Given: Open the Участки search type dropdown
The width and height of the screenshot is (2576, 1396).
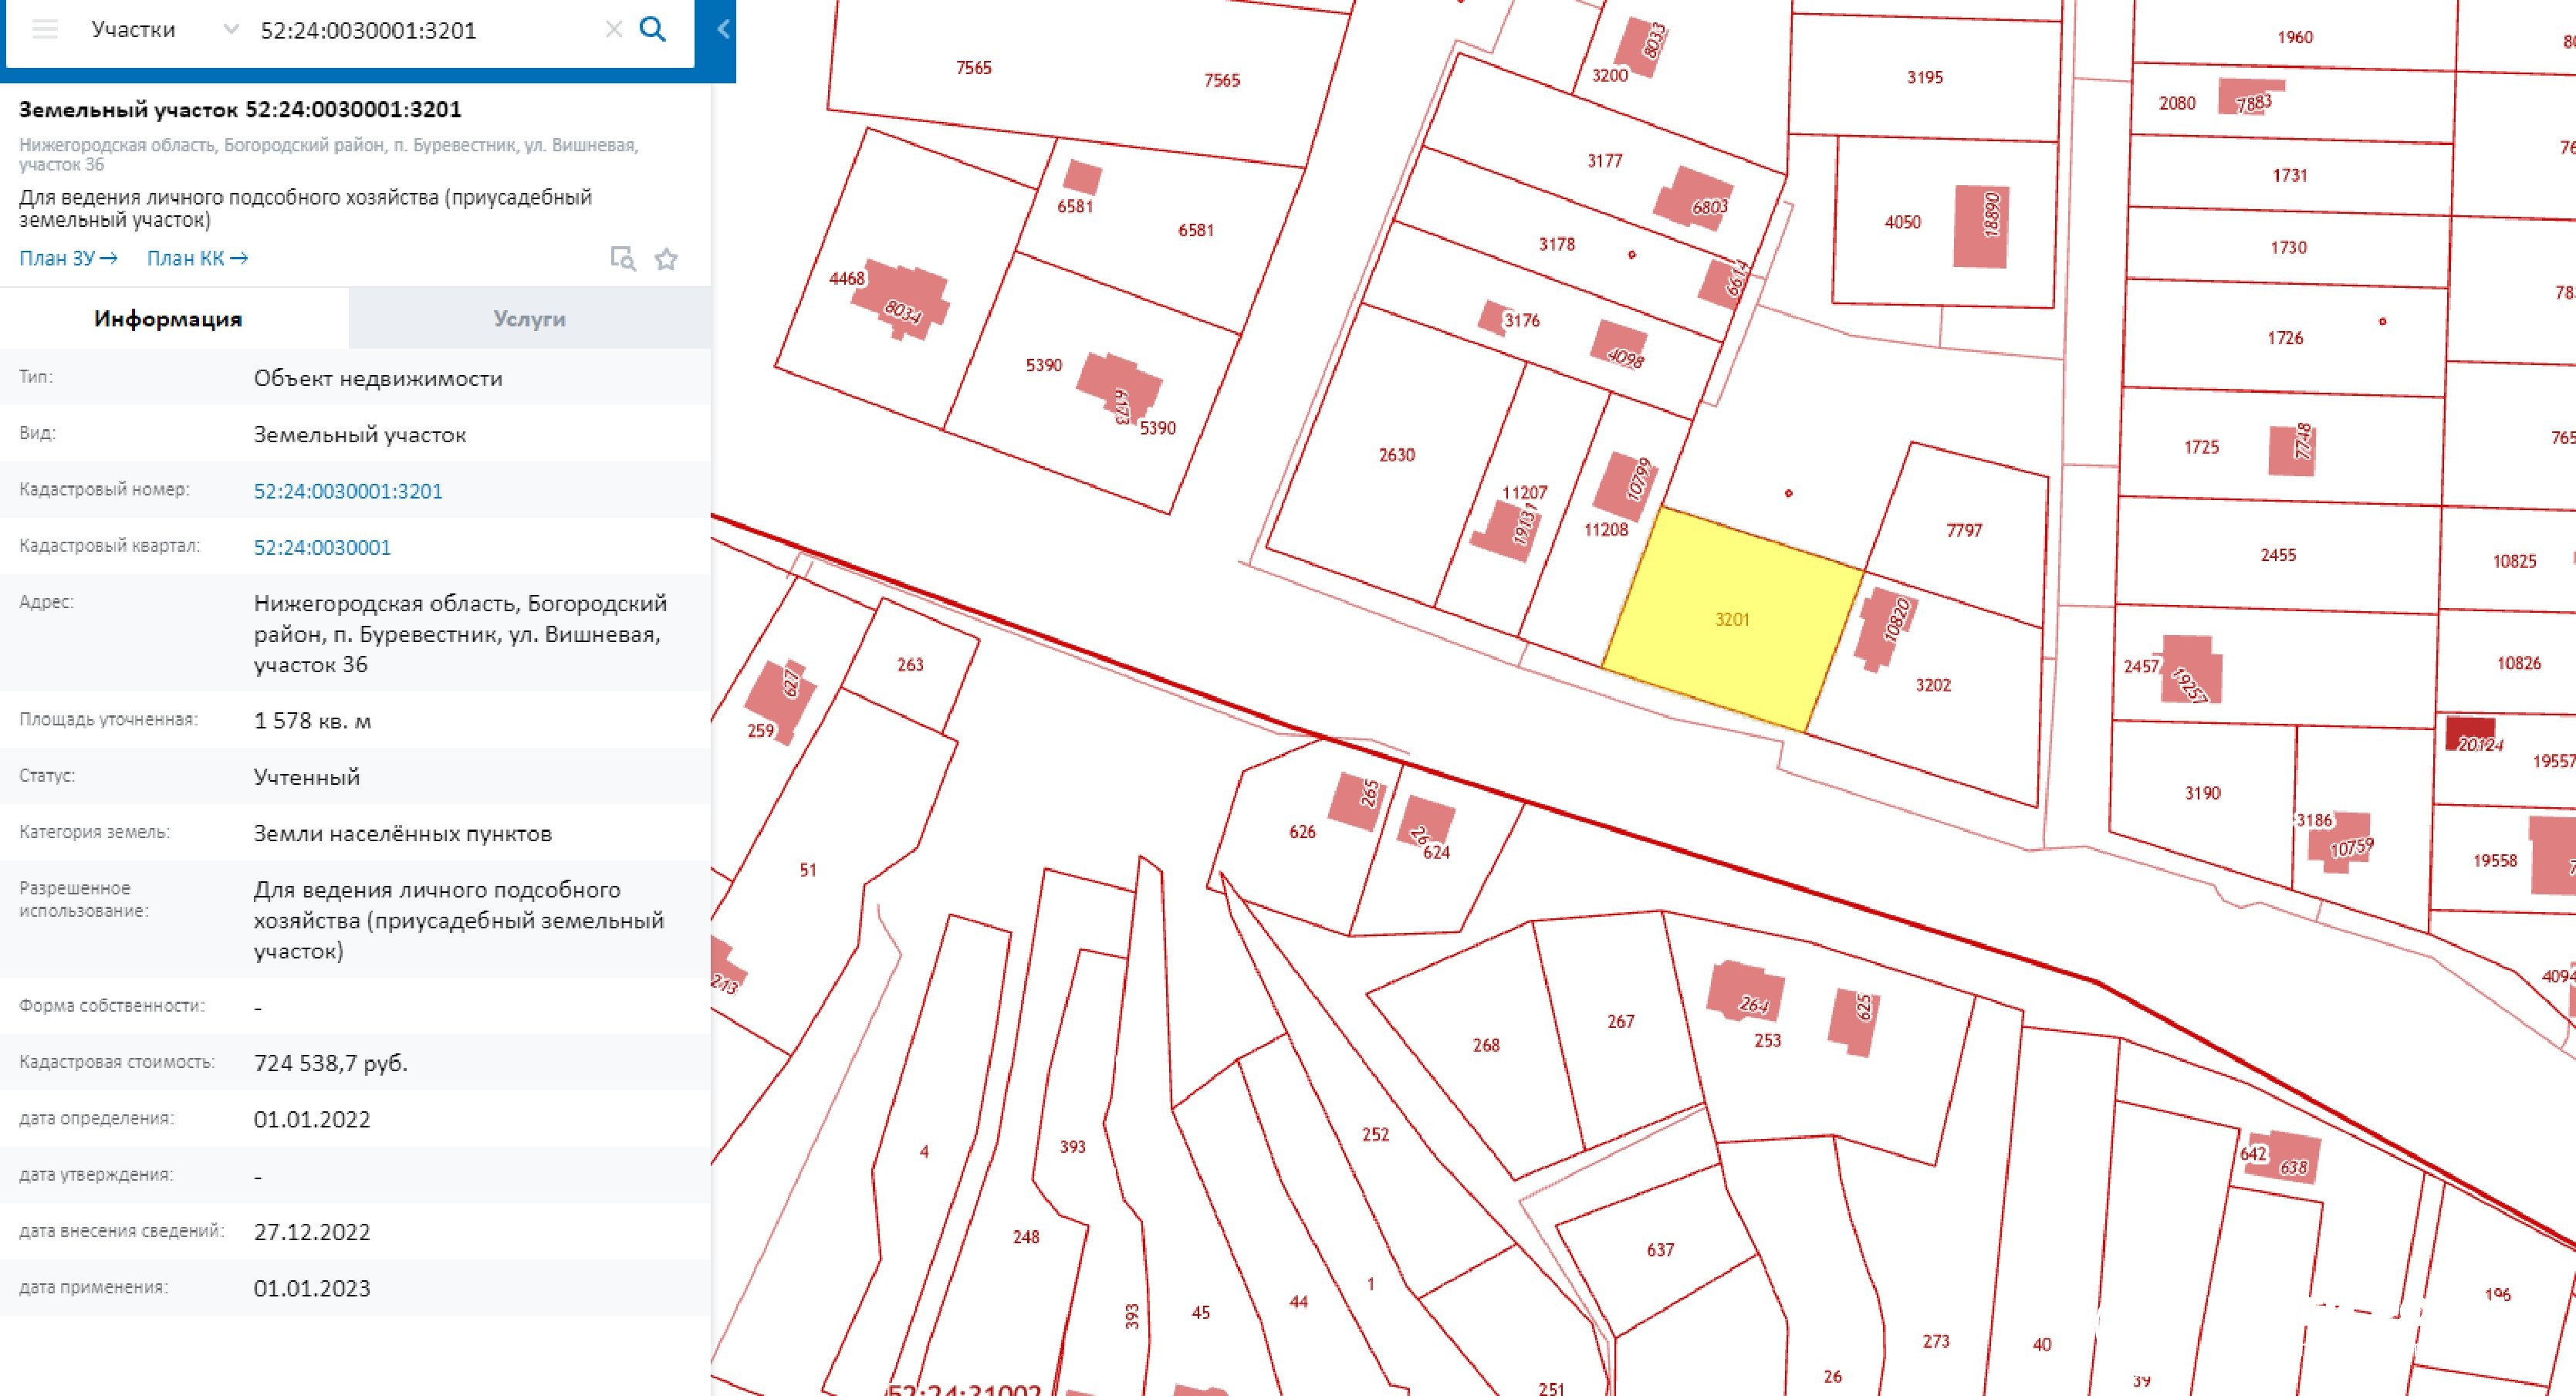Looking at the screenshot, I should point(133,29).
